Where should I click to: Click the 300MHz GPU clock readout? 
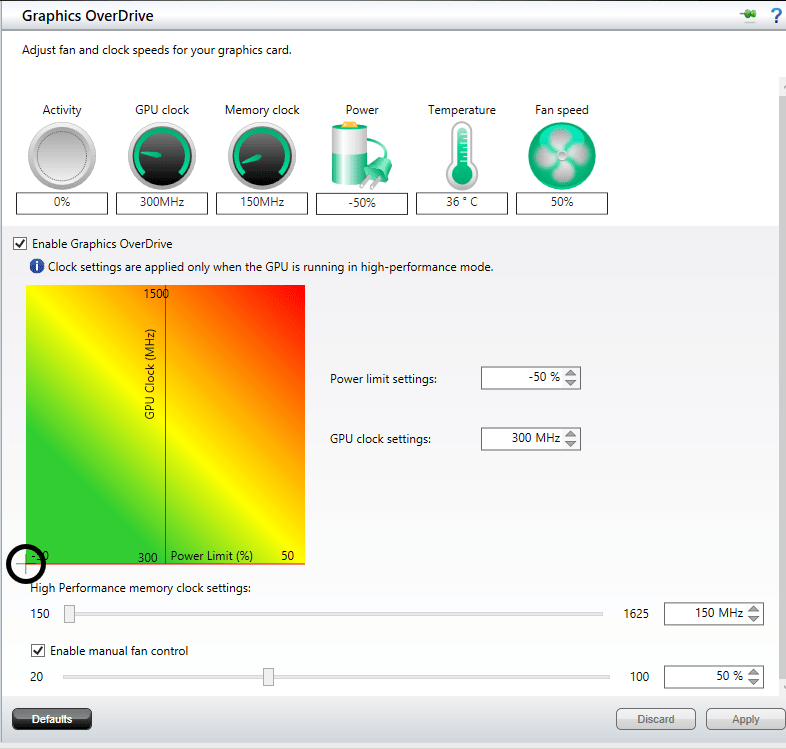(x=162, y=203)
